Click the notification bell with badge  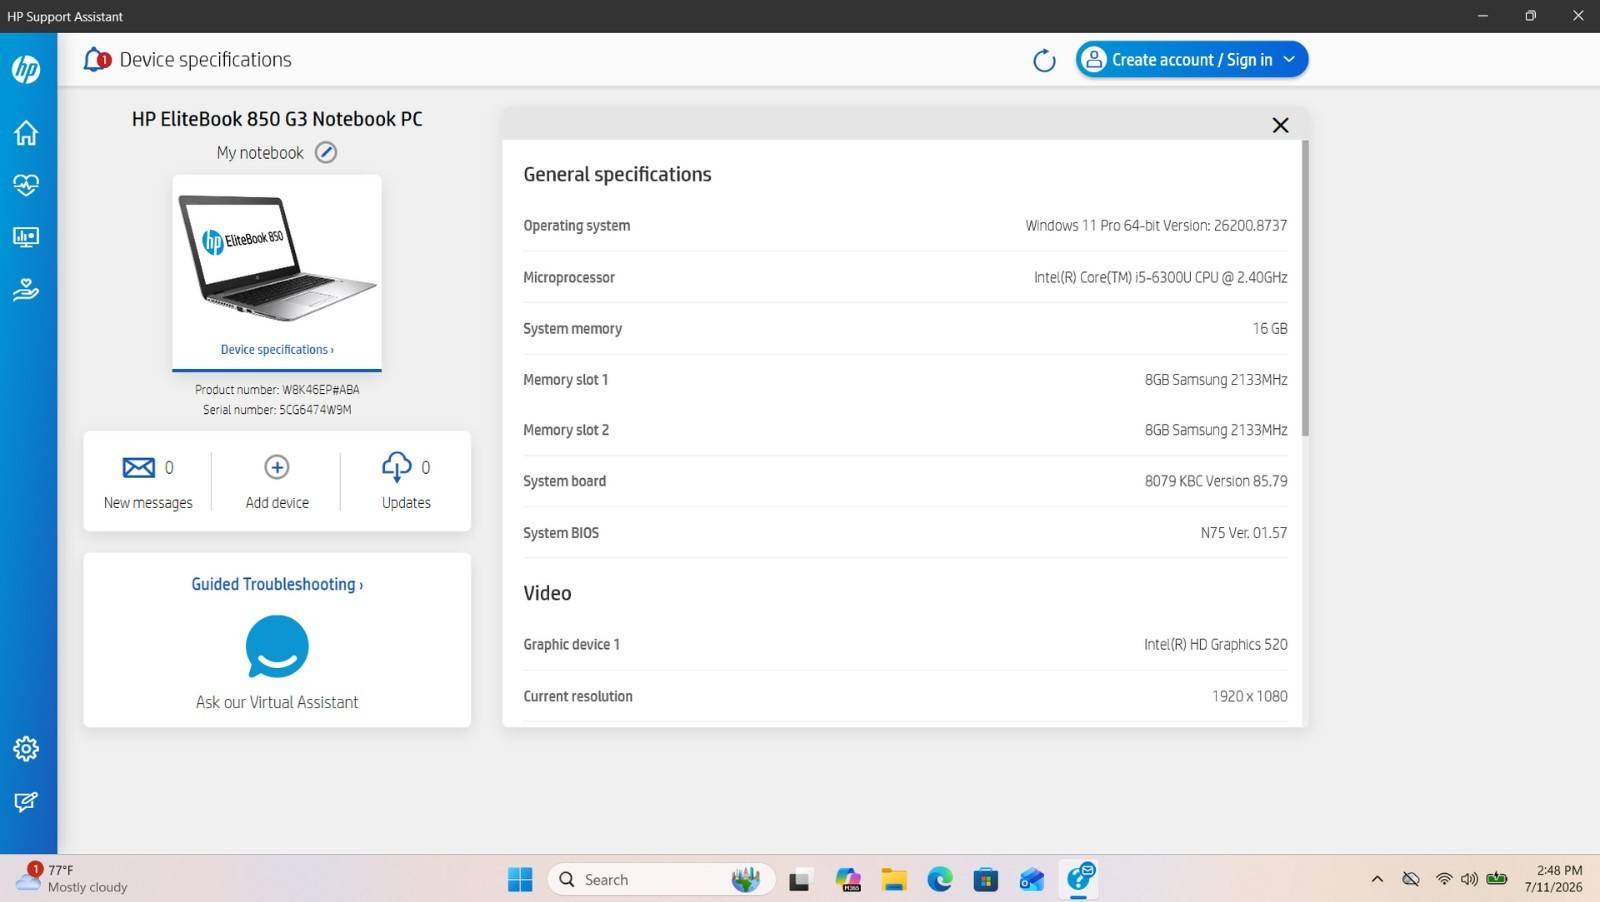96,60
